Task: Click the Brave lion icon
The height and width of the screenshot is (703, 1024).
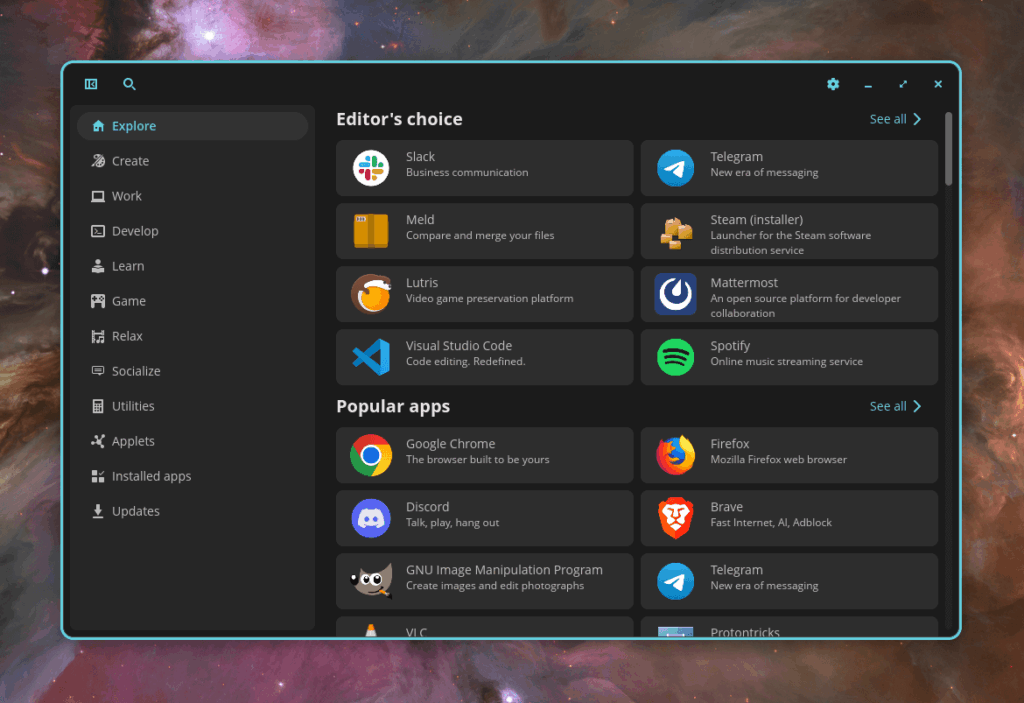Action: (675, 517)
